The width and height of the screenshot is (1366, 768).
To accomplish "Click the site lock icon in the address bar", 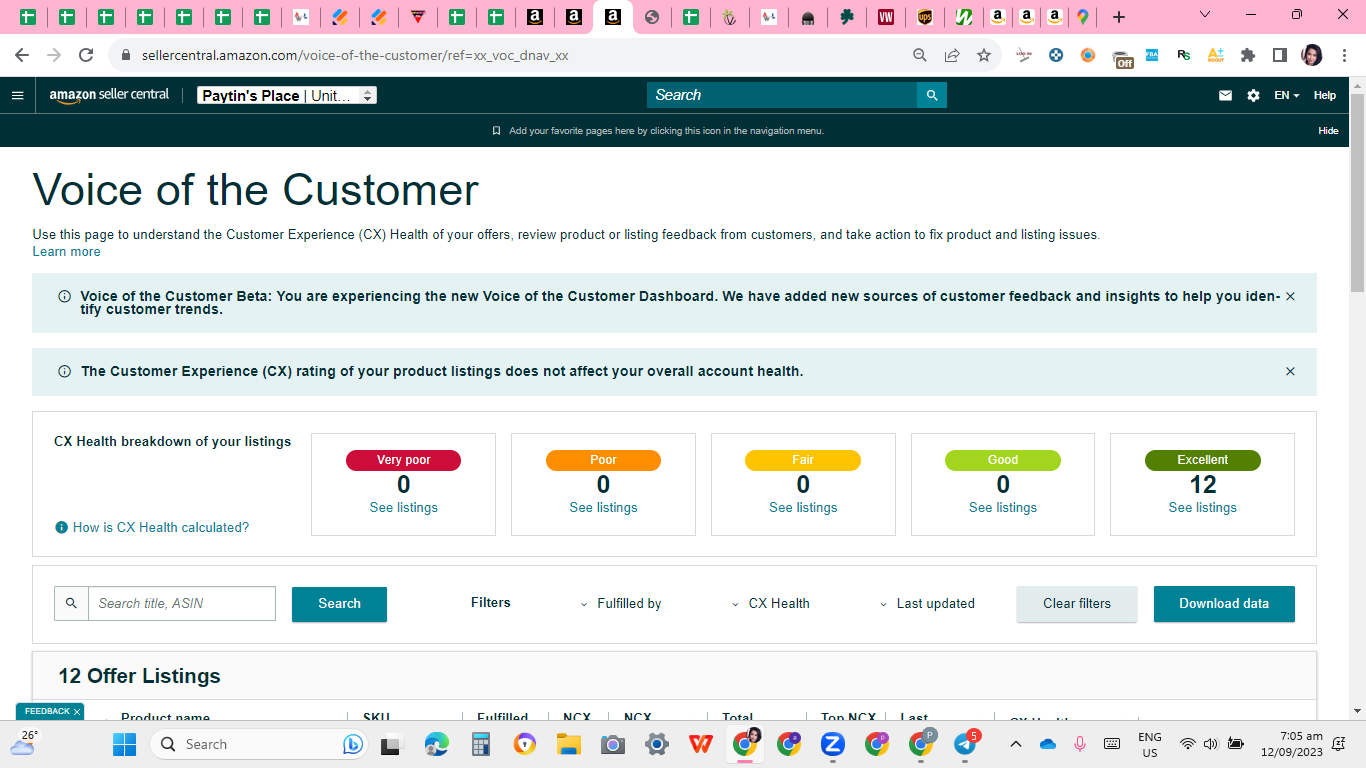I will (x=126, y=55).
